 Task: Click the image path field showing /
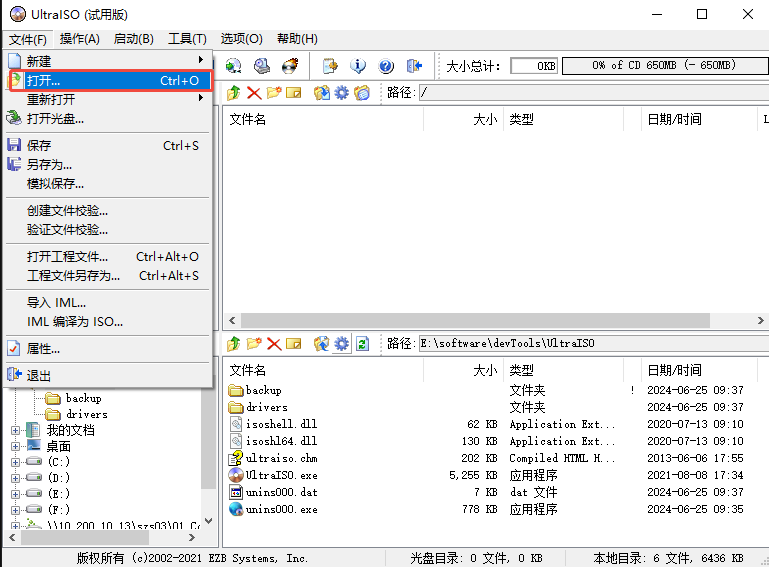[x=593, y=93]
